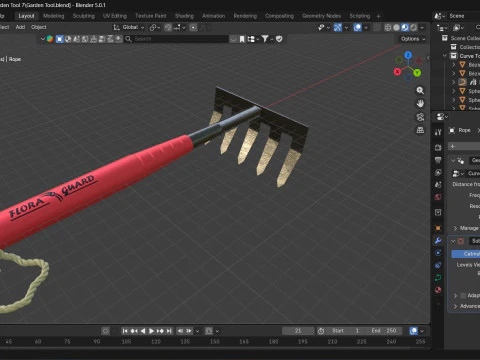Toggle proportional editing button
This screenshot has height=360, width=480.
click(x=193, y=27)
